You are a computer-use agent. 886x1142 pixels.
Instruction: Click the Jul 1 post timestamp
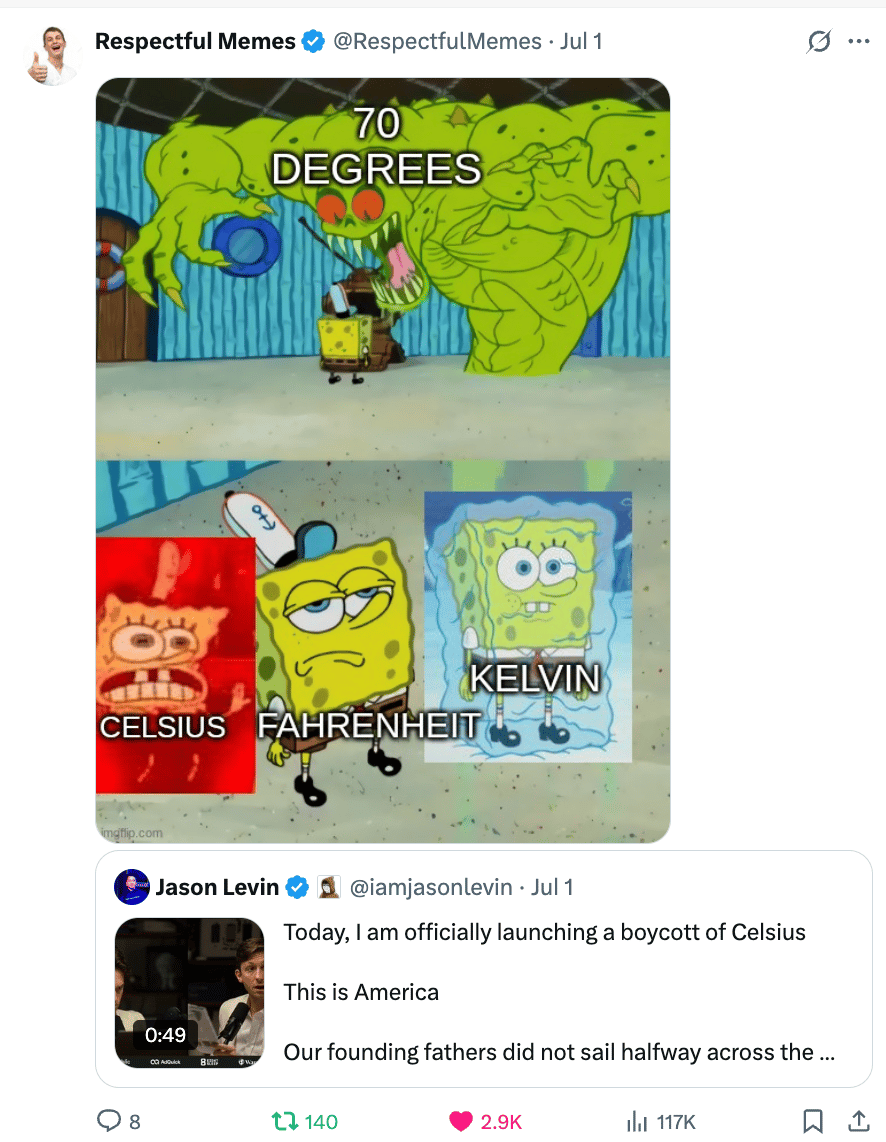(x=581, y=42)
